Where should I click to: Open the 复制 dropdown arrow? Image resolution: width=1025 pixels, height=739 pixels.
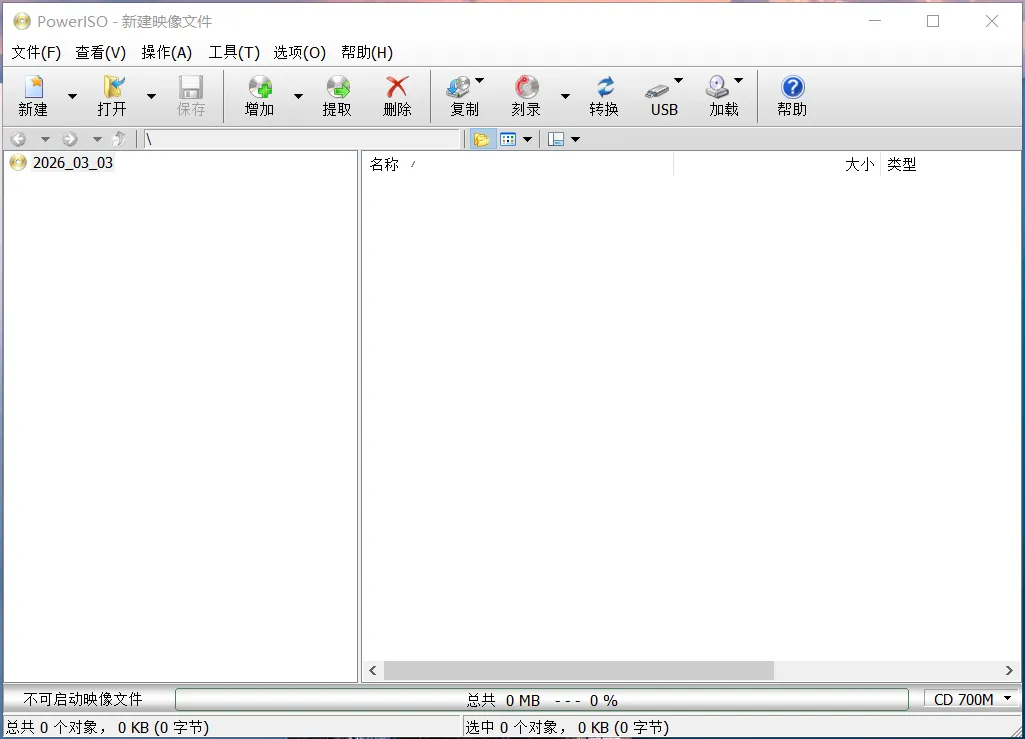[480, 80]
